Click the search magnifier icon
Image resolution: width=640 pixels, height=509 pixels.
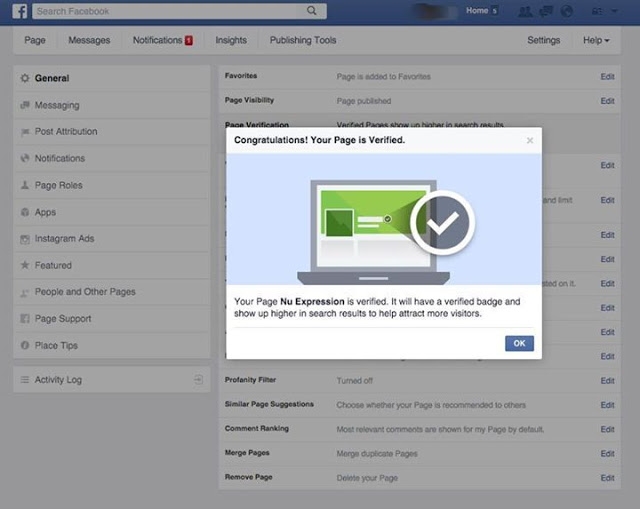311,11
